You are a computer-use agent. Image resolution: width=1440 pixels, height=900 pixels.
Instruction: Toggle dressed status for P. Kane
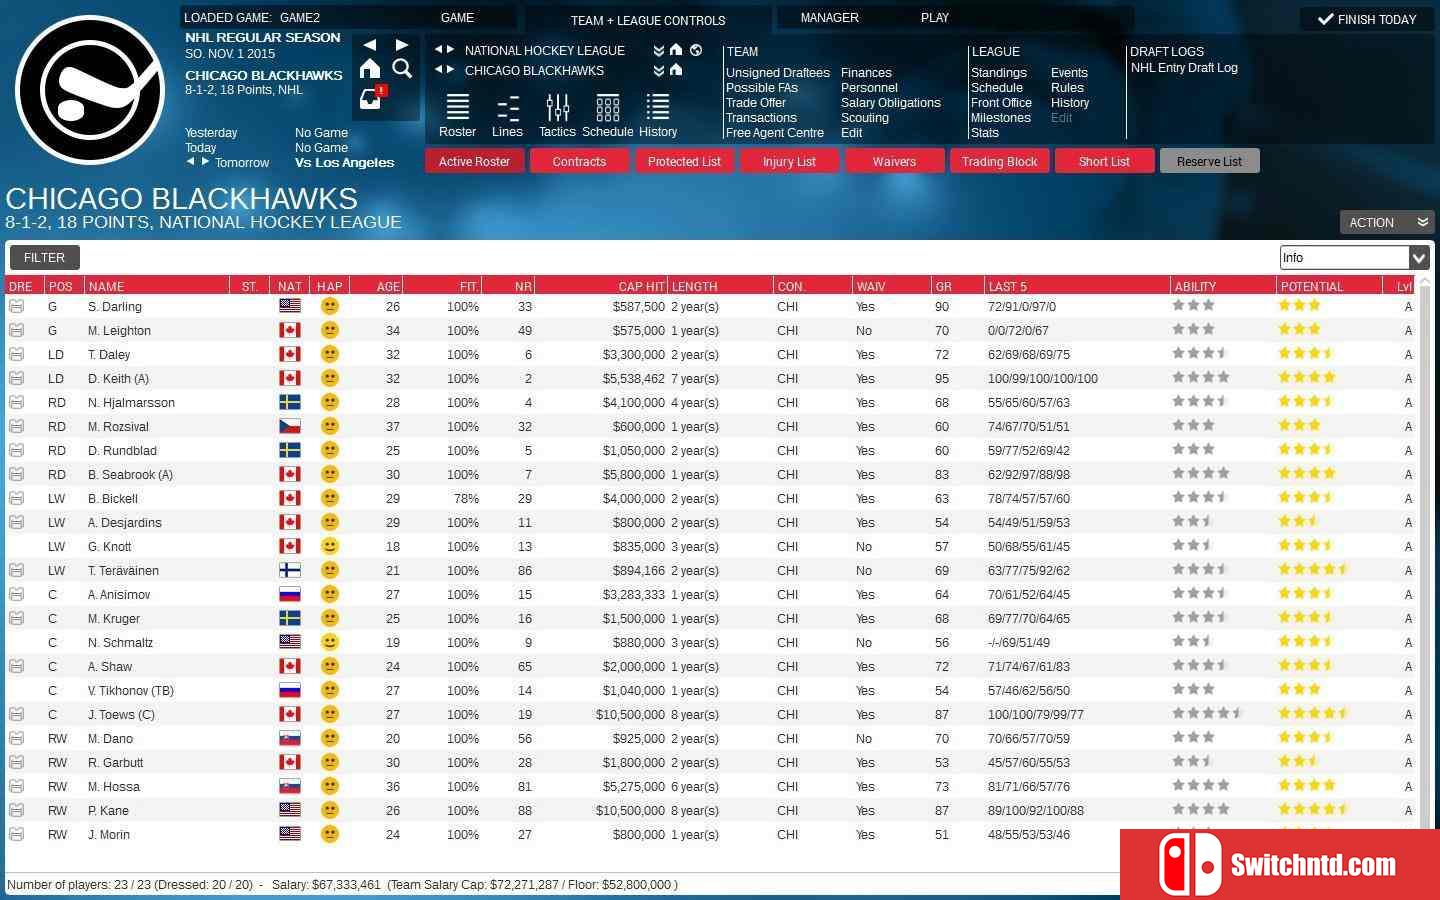click(16, 810)
